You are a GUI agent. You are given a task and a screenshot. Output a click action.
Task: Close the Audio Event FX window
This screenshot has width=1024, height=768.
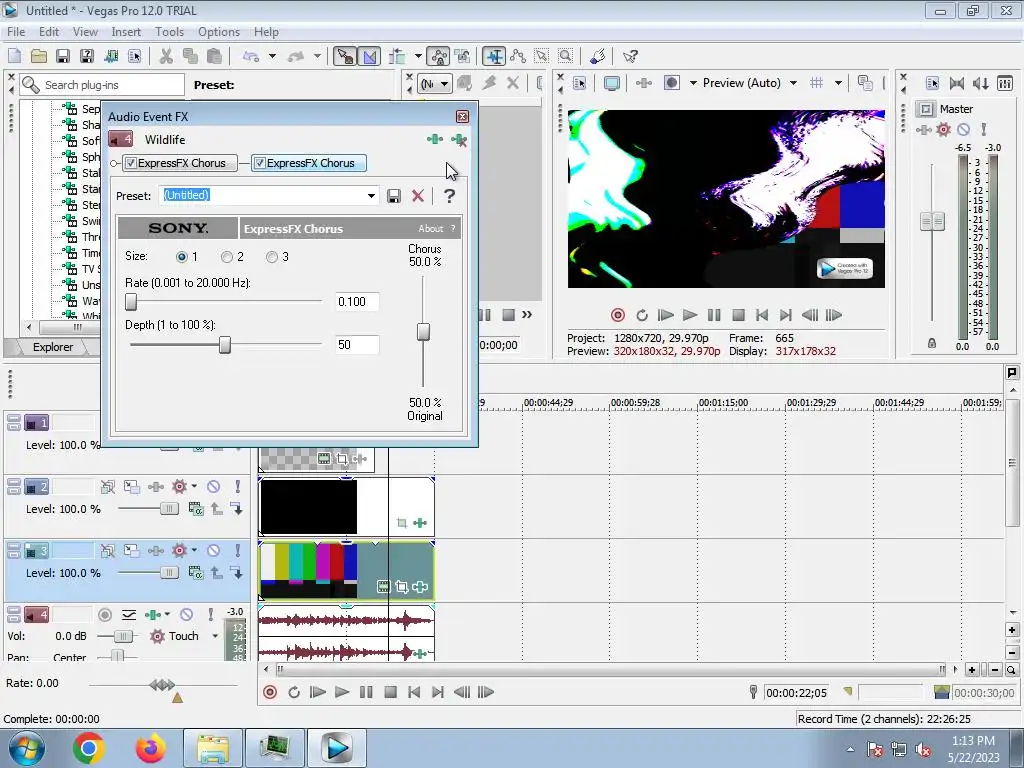(x=462, y=117)
